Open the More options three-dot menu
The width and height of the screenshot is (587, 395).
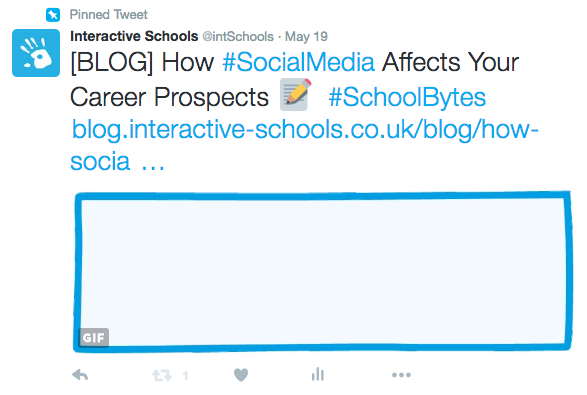(401, 375)
